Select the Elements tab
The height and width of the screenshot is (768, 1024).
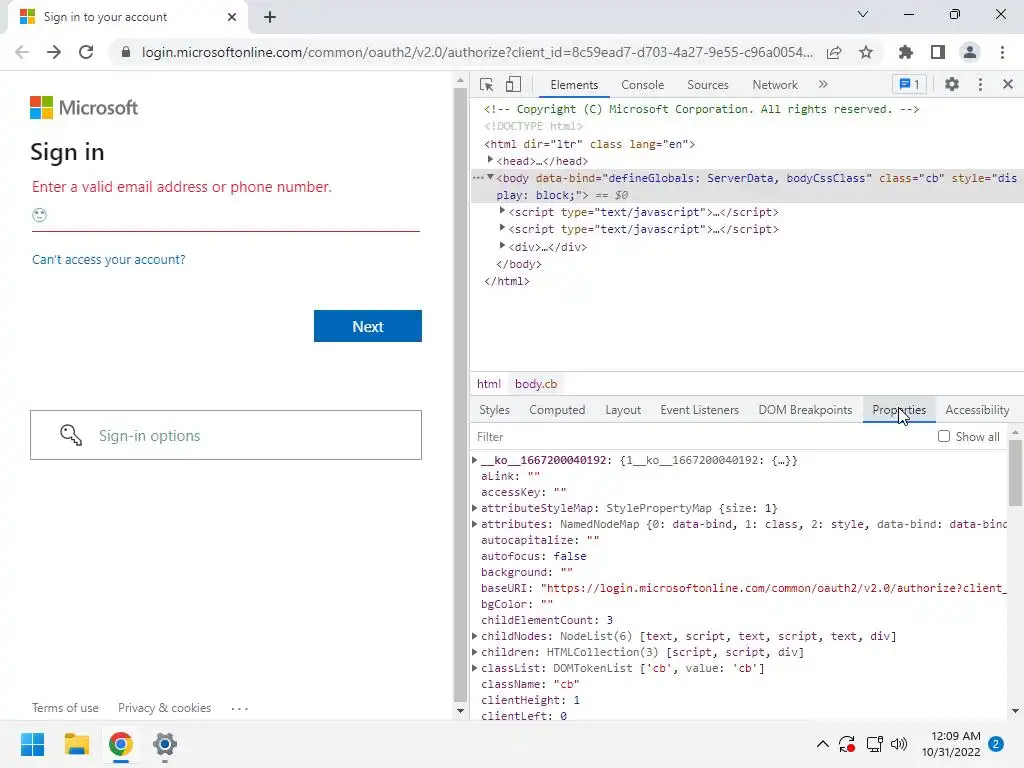coord(574,85)
